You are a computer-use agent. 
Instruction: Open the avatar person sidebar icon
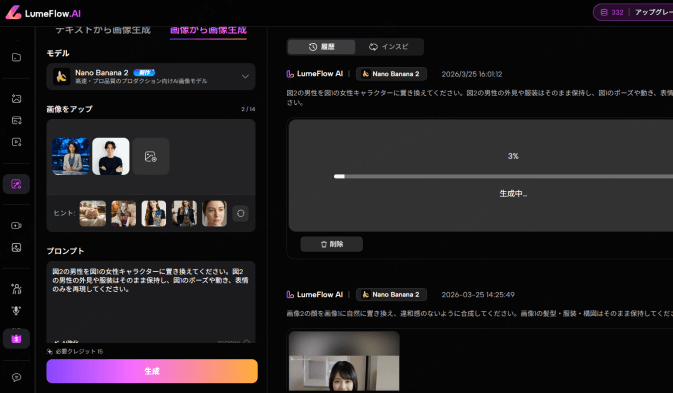(x=16, y=289)
